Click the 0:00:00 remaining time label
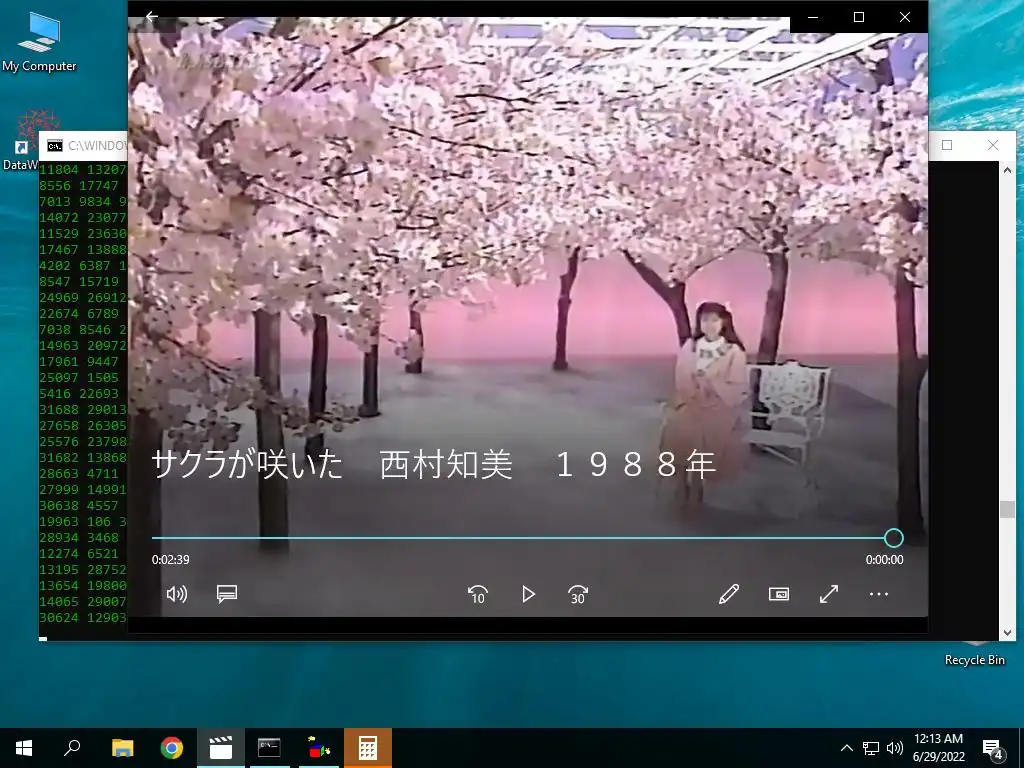Viewport: 1024px width, 768px height. coord(885,560)
